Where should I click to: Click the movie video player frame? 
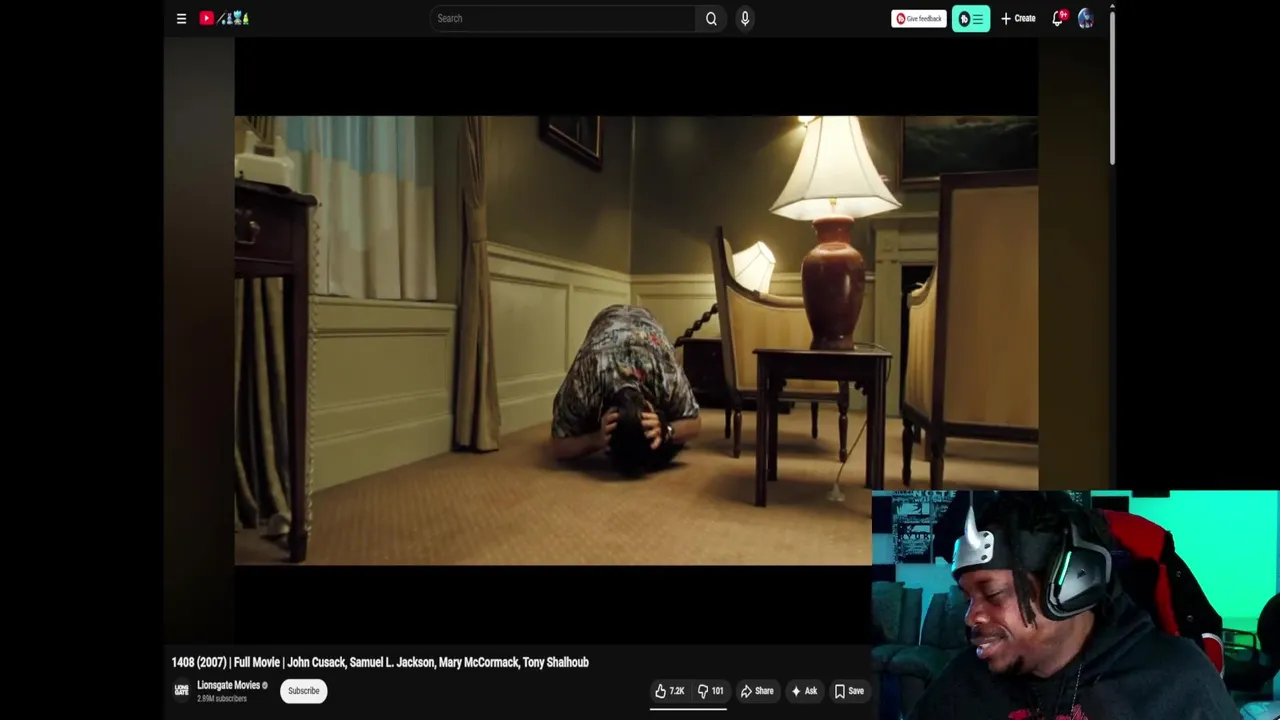tap(636, 340)
